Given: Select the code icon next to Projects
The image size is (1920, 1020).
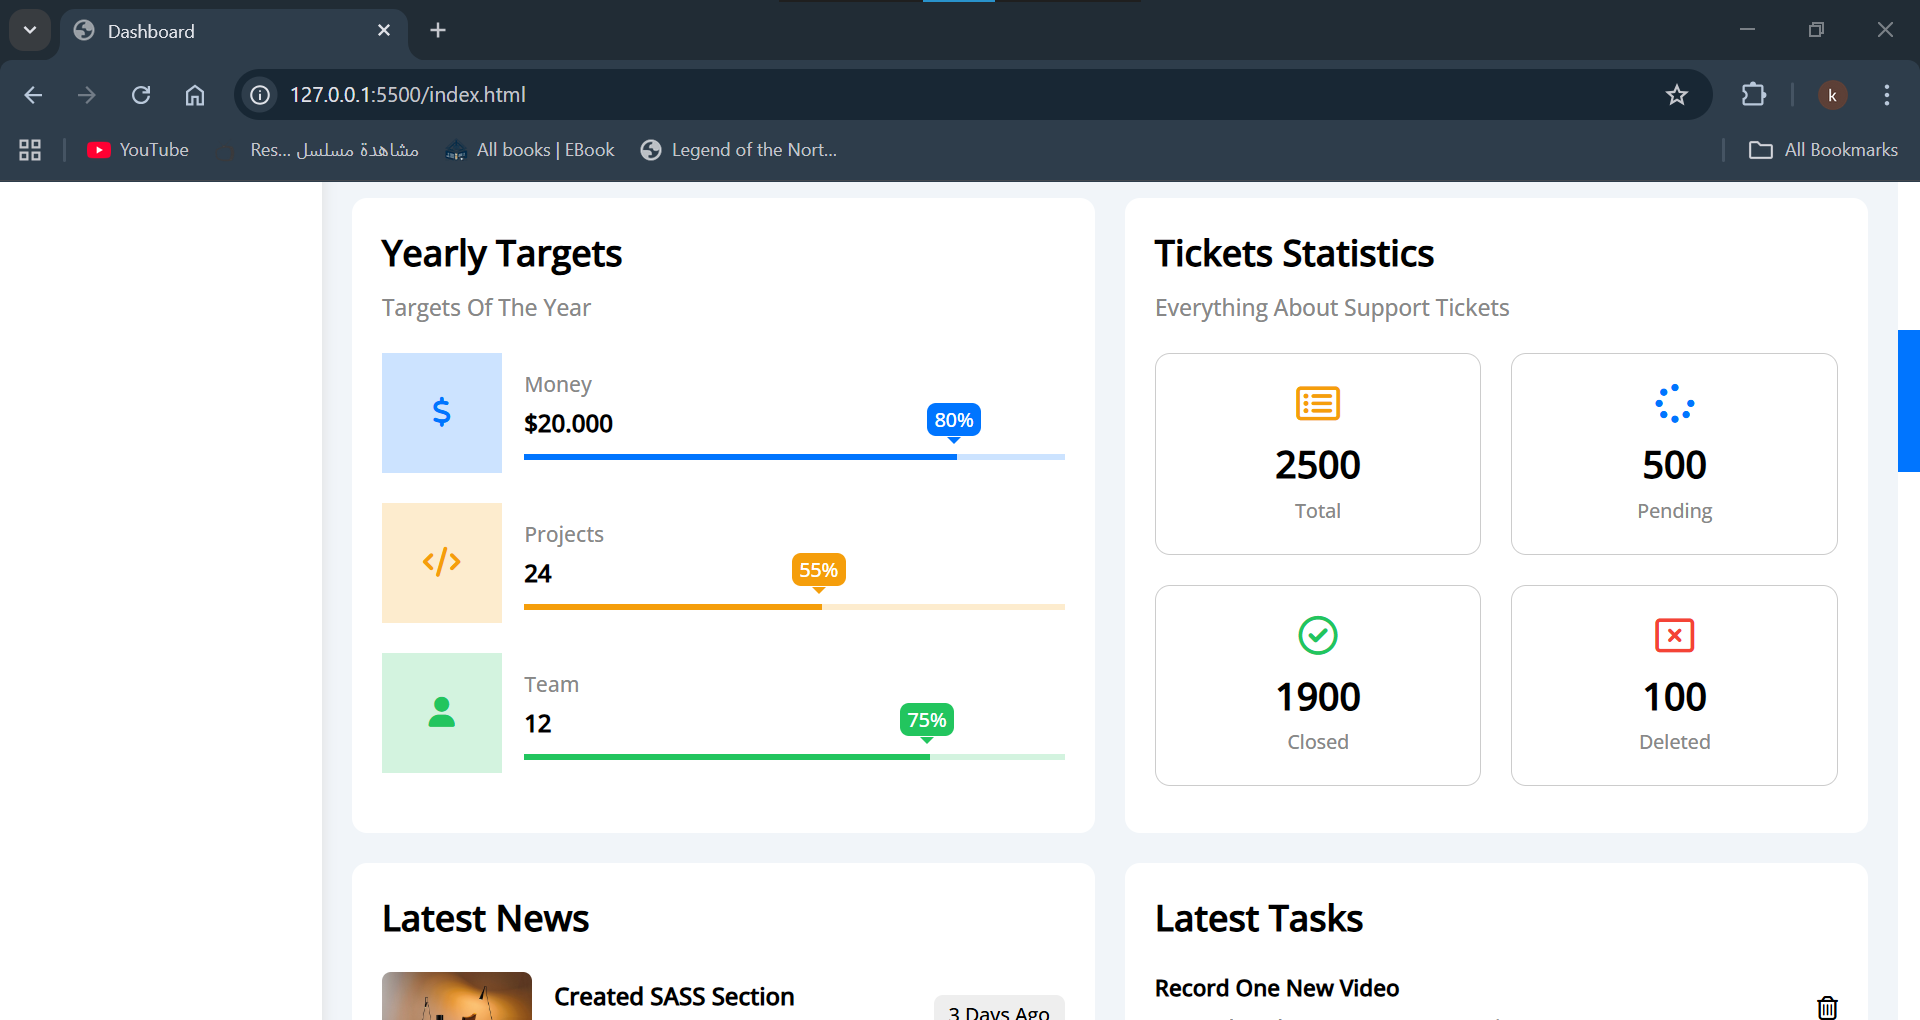Looking at the screenshot, I should point(441,562).
